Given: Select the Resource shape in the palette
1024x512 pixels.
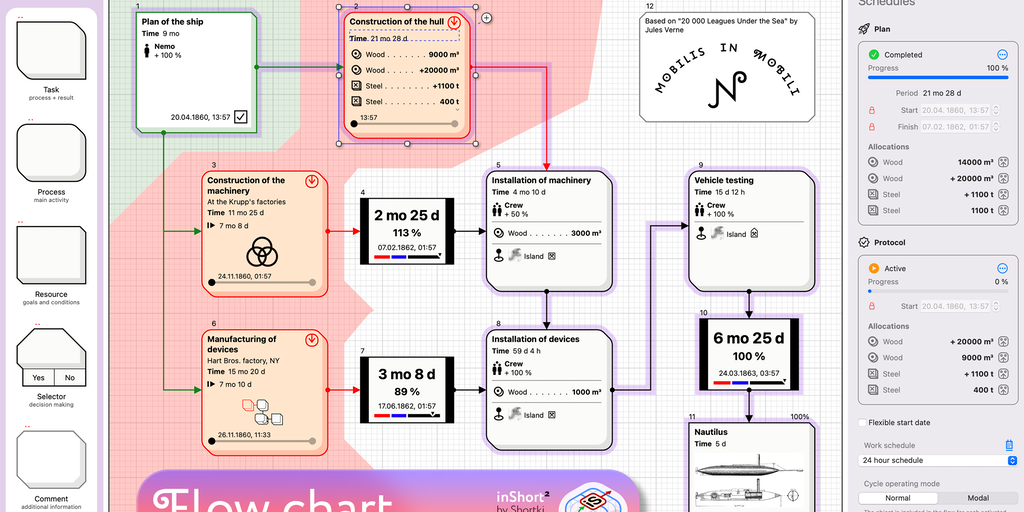Looking at the screenshot, I should click(x=51, y=255).
